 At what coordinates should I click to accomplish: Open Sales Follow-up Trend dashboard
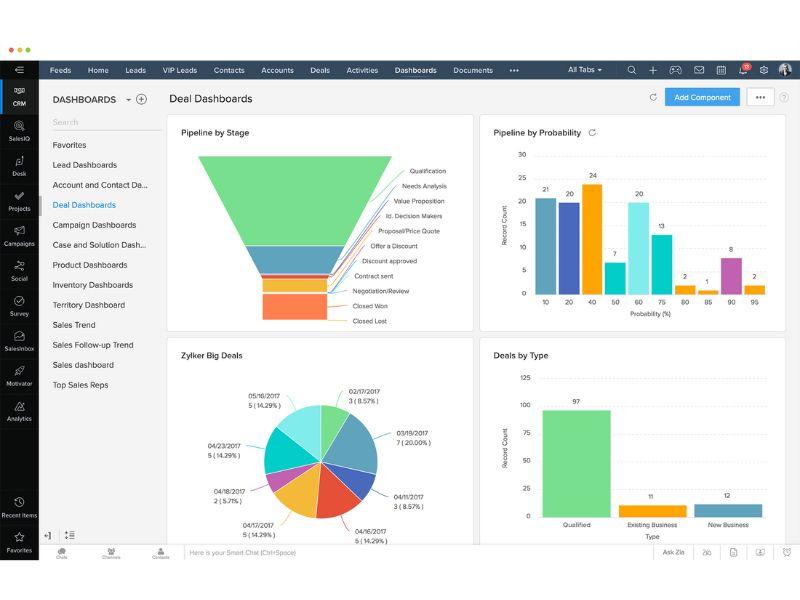coord(93,345)
